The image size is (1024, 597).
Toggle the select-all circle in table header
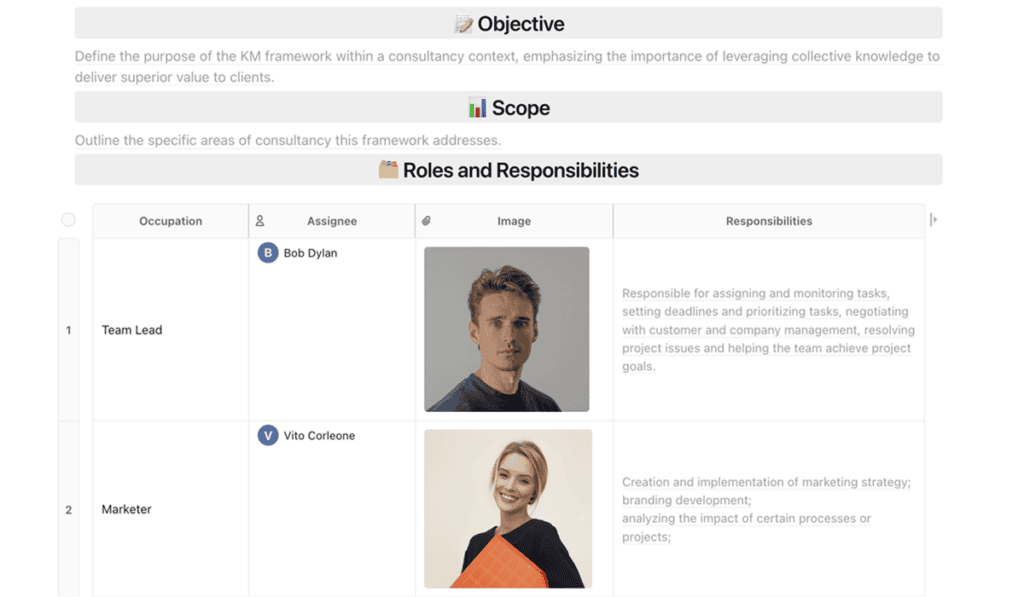coord(68,220)
